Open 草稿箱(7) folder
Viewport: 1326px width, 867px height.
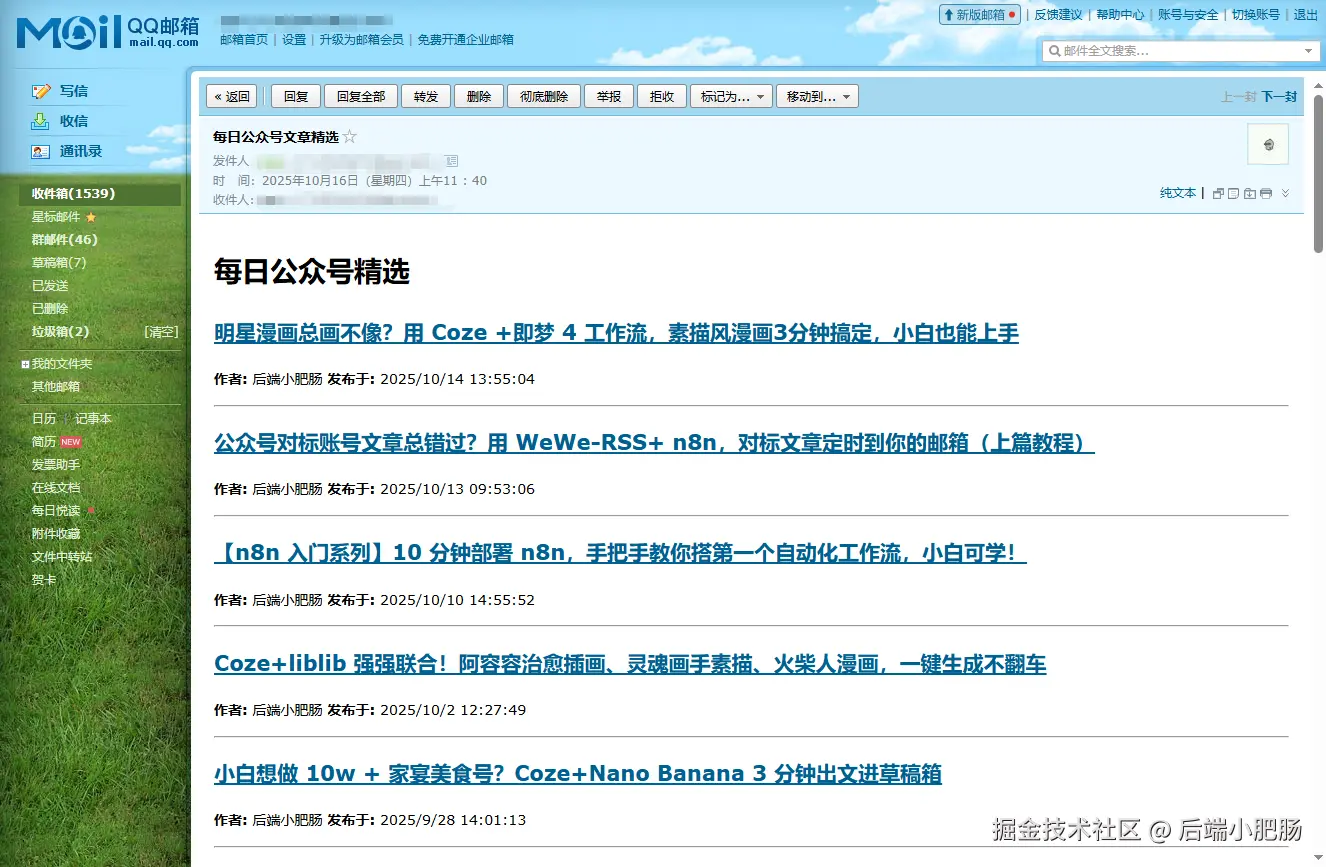[x=59, y=263]
